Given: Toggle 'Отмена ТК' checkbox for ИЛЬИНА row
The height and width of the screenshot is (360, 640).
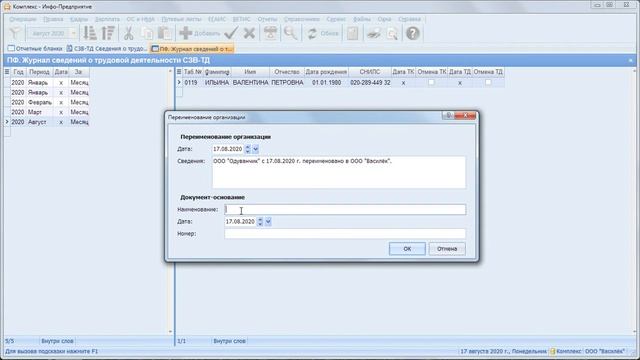Looking at the screenshot, I should [431, 82].
